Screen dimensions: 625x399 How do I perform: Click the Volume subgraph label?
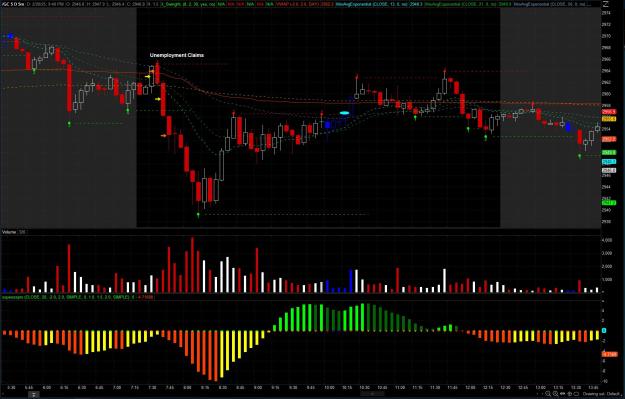9,232
